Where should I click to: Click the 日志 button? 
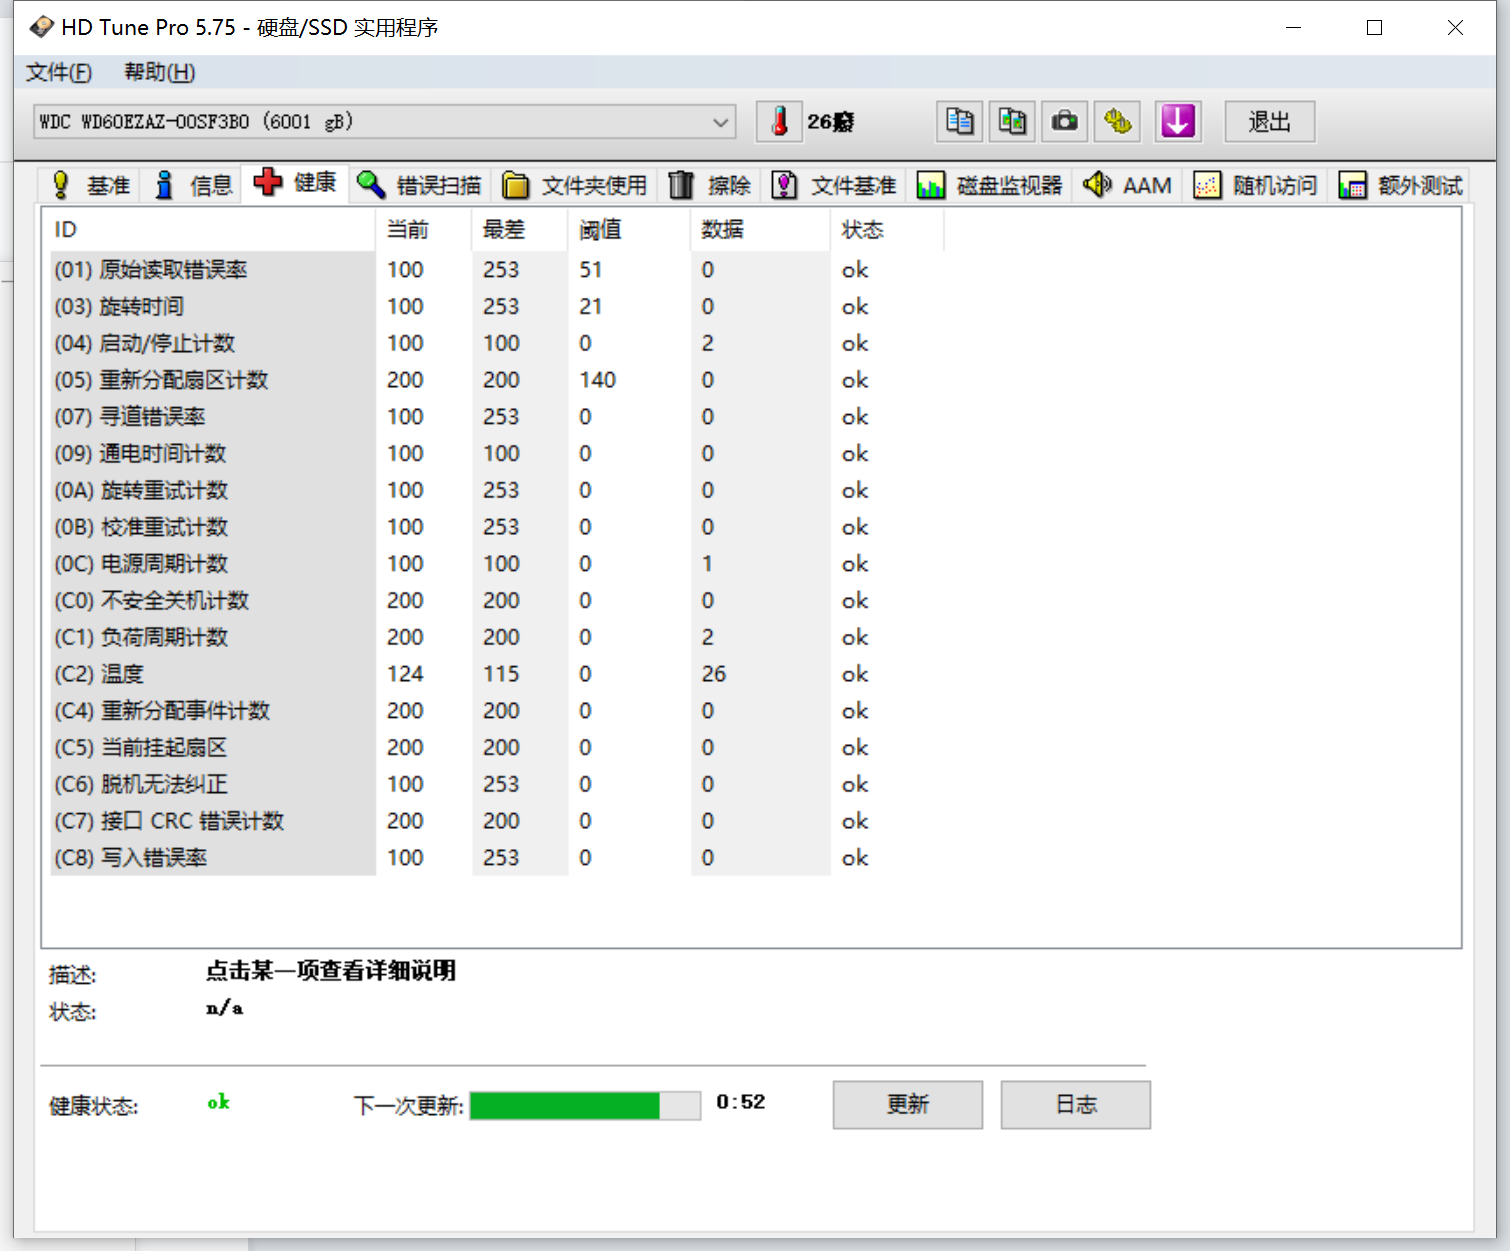(1076, 1105)
